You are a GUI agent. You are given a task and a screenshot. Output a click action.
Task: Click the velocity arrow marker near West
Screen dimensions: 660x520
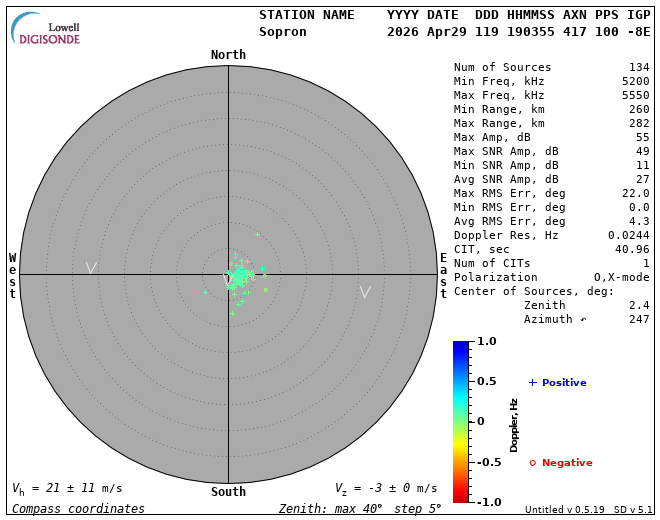(91, 267)
